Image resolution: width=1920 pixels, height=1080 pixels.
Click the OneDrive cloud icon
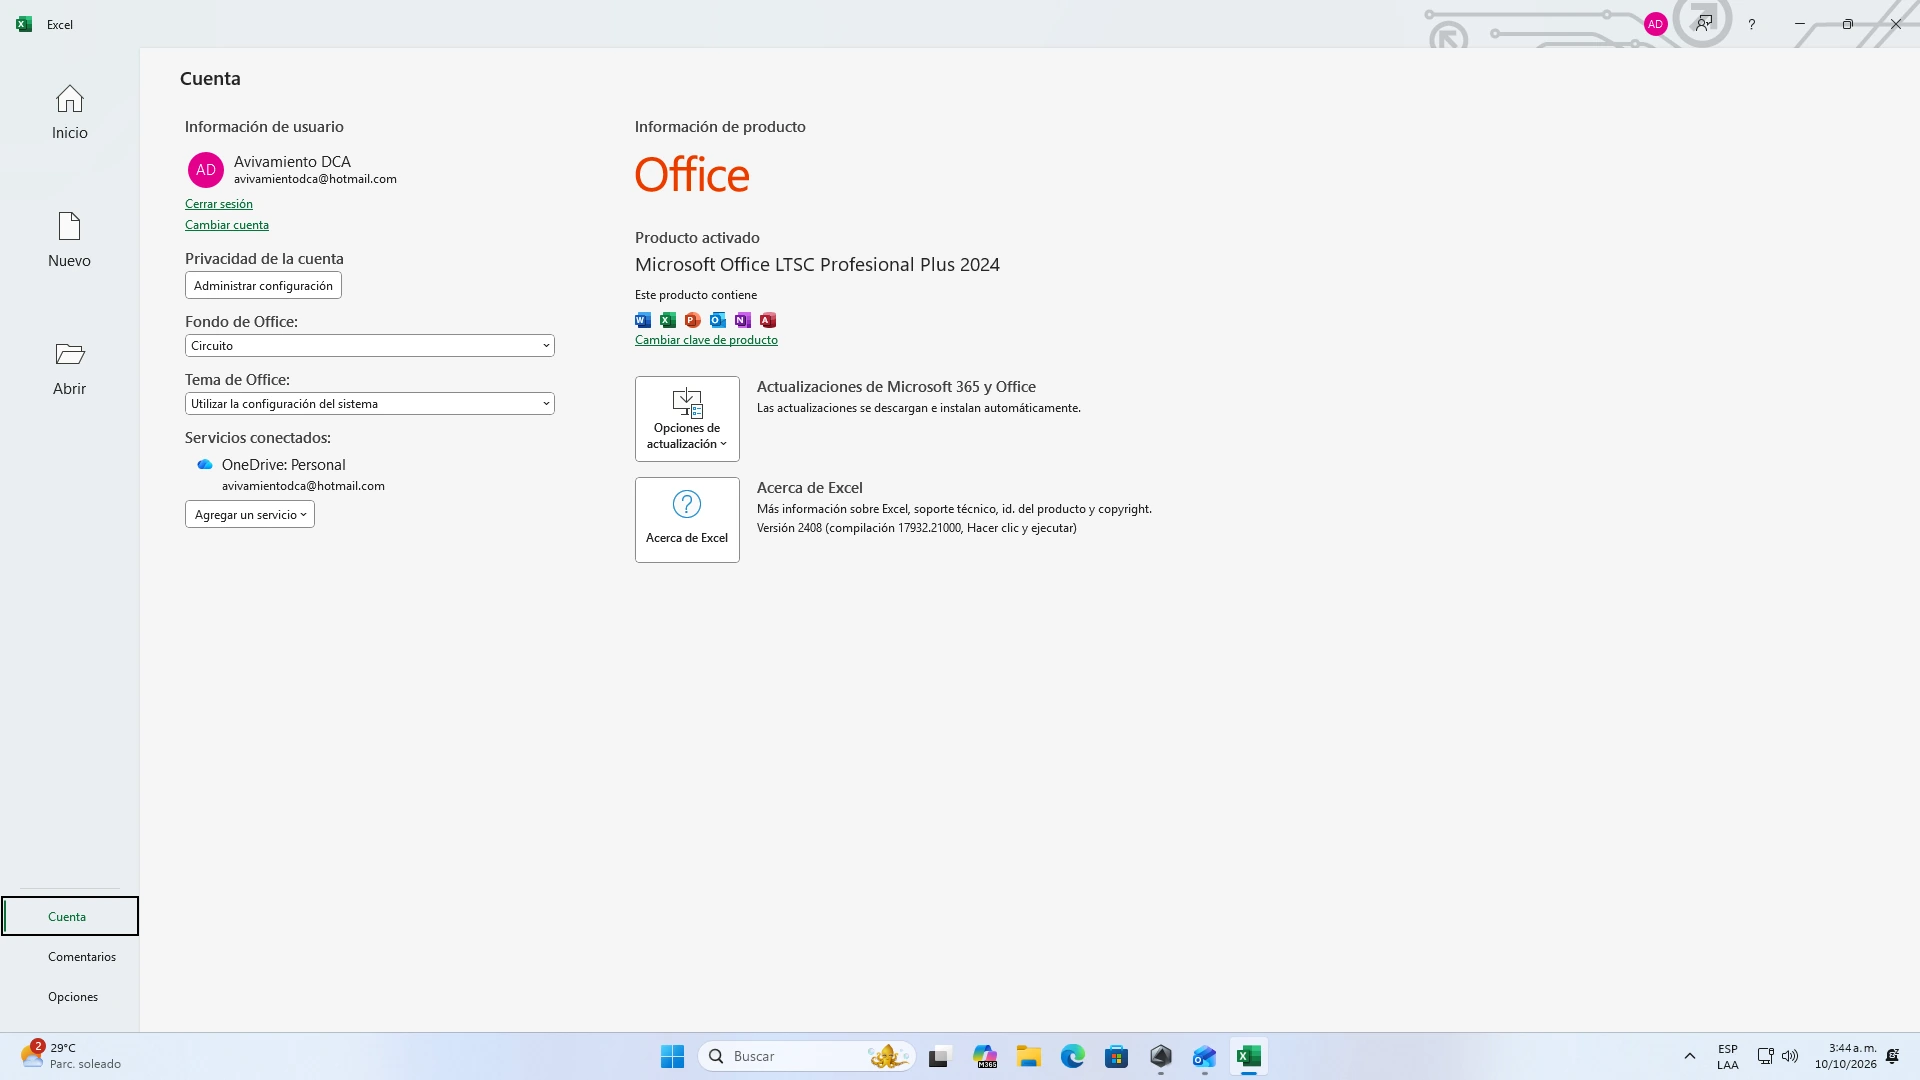point(205,465)
